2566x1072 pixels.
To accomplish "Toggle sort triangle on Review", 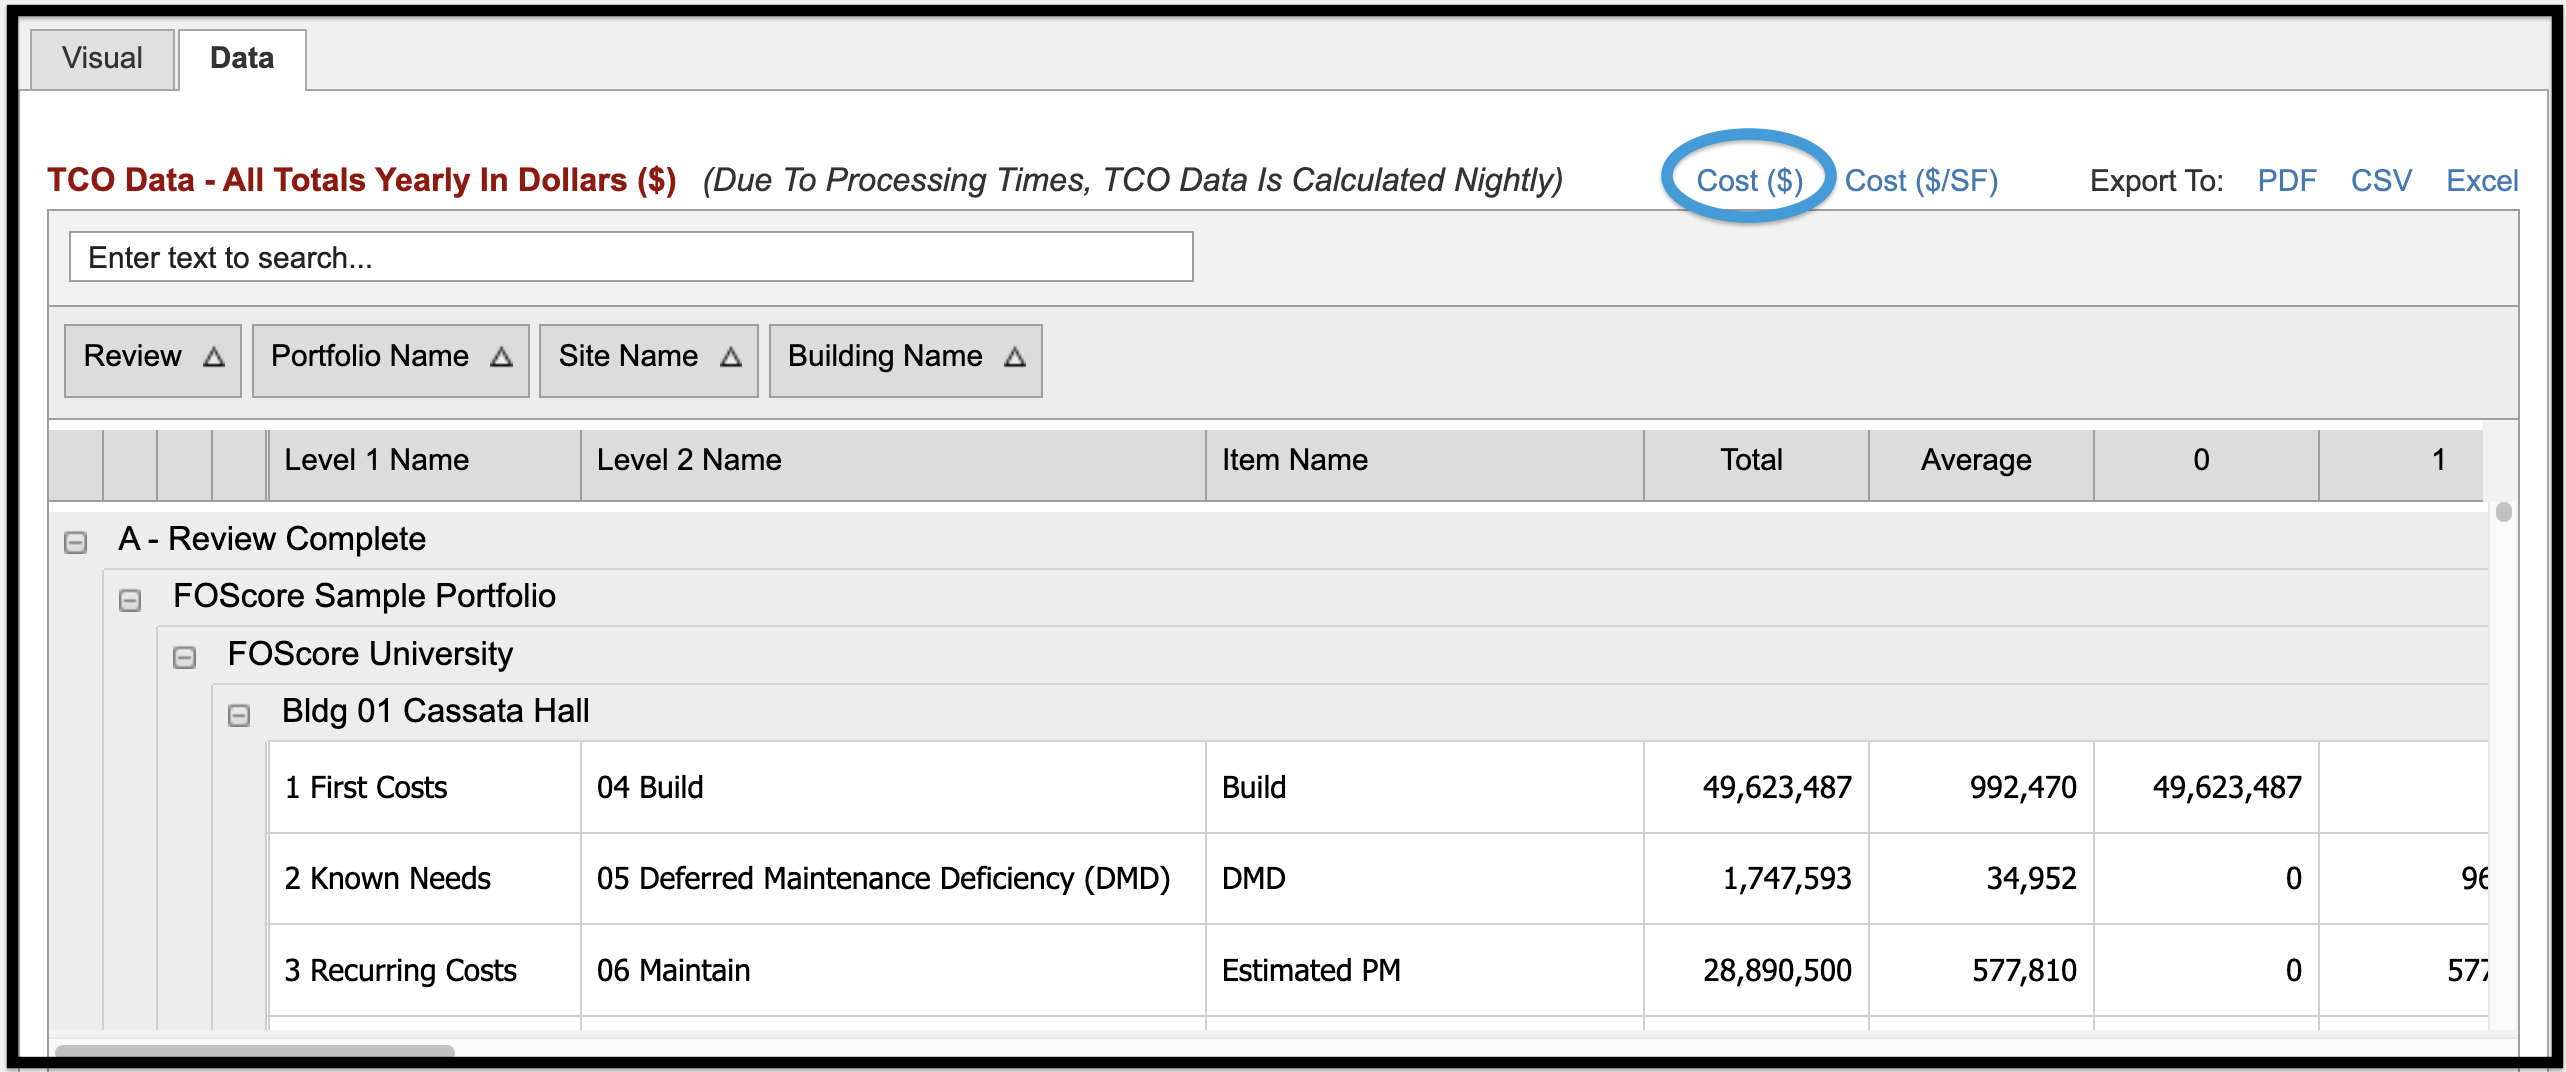I will pyautogui.click(x=213, y=357).
